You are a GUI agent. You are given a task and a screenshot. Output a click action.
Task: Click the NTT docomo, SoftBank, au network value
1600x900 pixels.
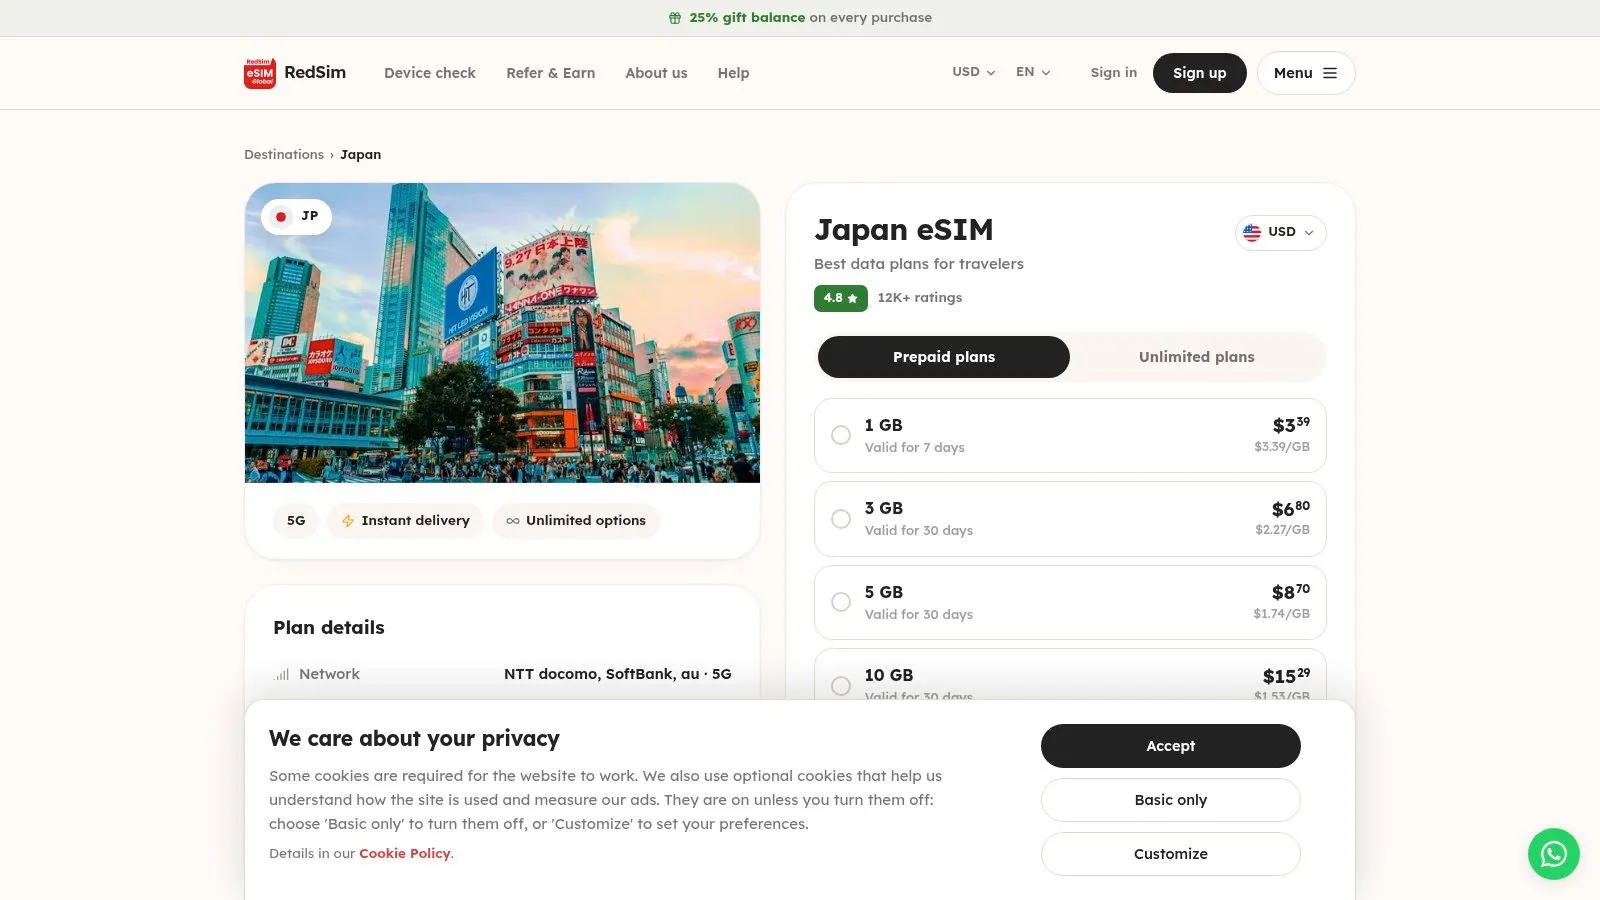(618, 674)
